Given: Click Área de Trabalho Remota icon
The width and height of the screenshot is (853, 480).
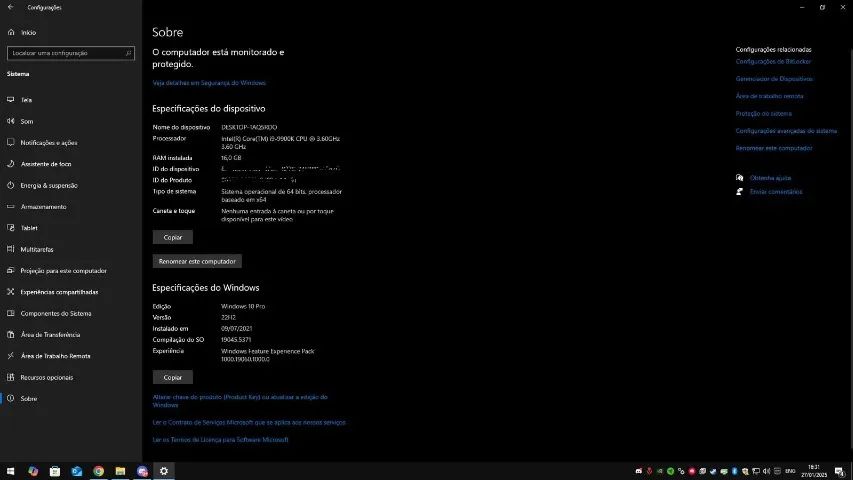Looking at the screenshot, I should tap(10, 356).
